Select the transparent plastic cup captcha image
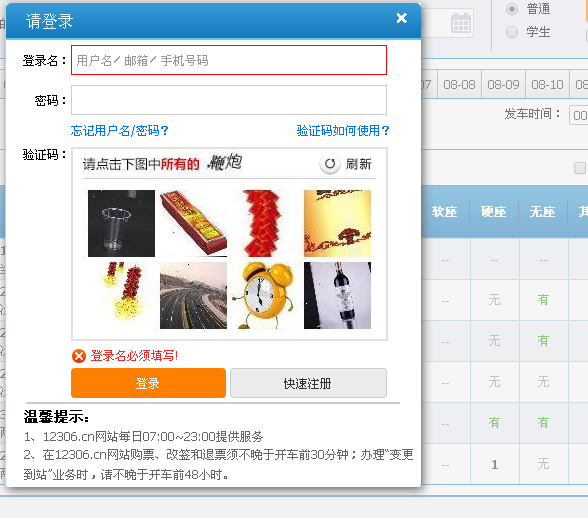This screenshot has height=518, width=588. click(121, 223)
